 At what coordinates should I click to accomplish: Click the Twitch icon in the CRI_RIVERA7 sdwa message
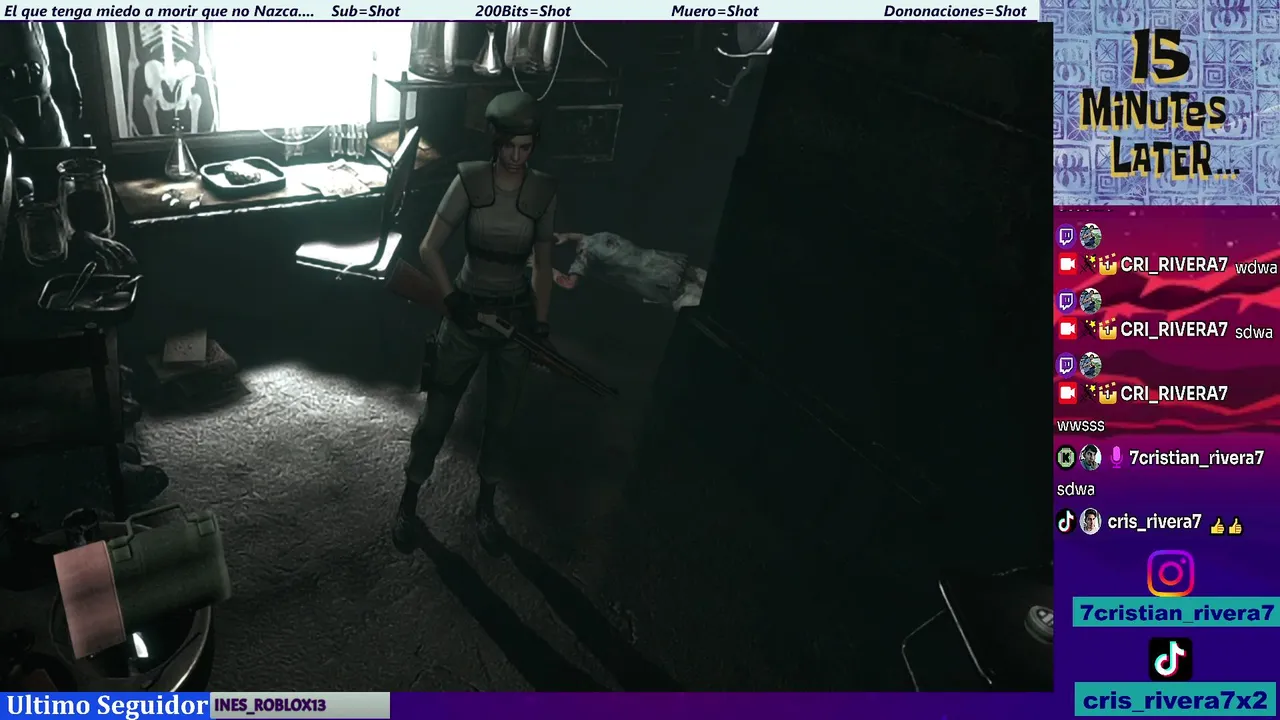[1066, 301]
